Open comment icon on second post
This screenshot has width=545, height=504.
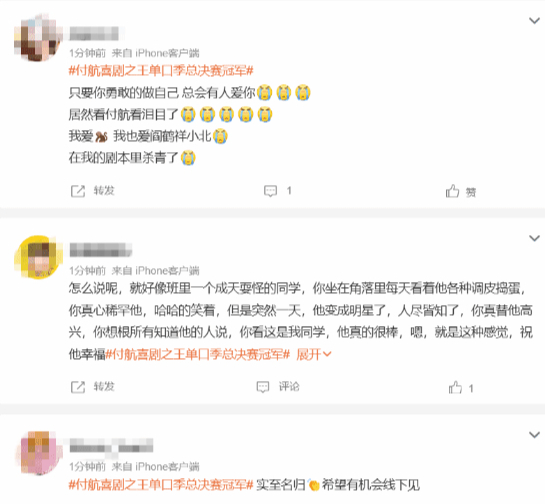pyautogui.click(x=263, y=387)
